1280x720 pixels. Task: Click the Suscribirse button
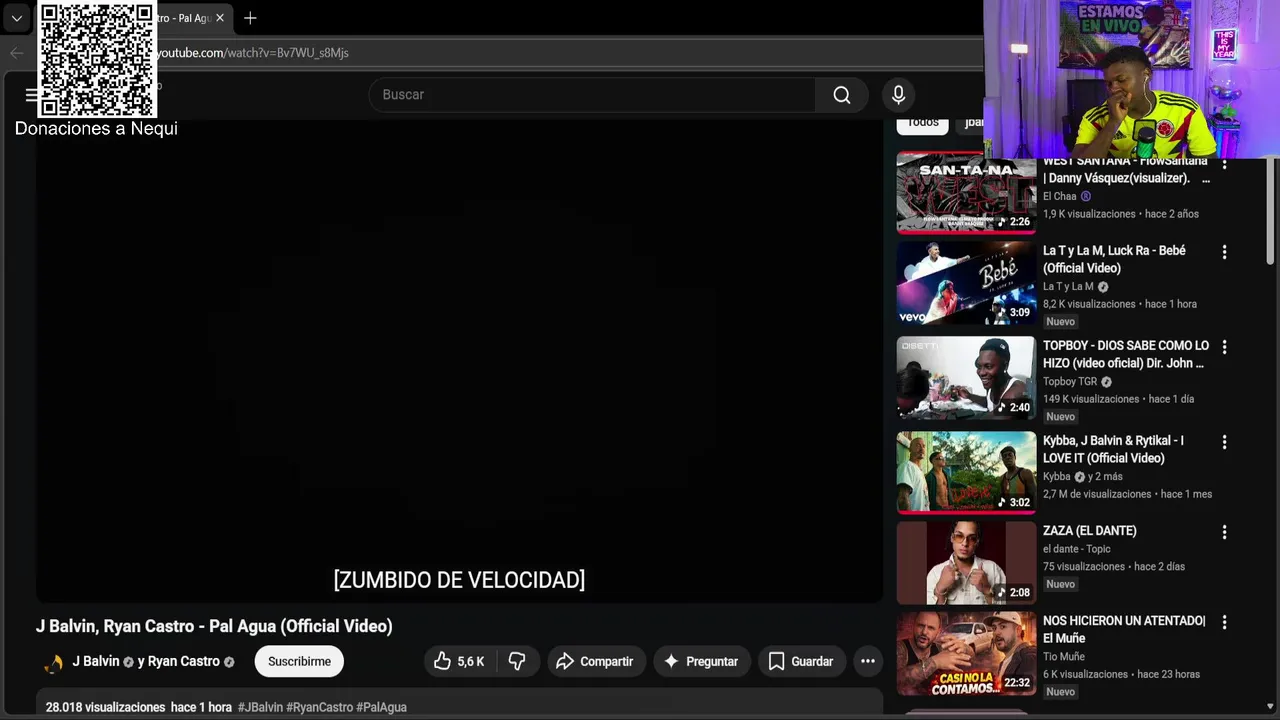[x=299, y=661]
